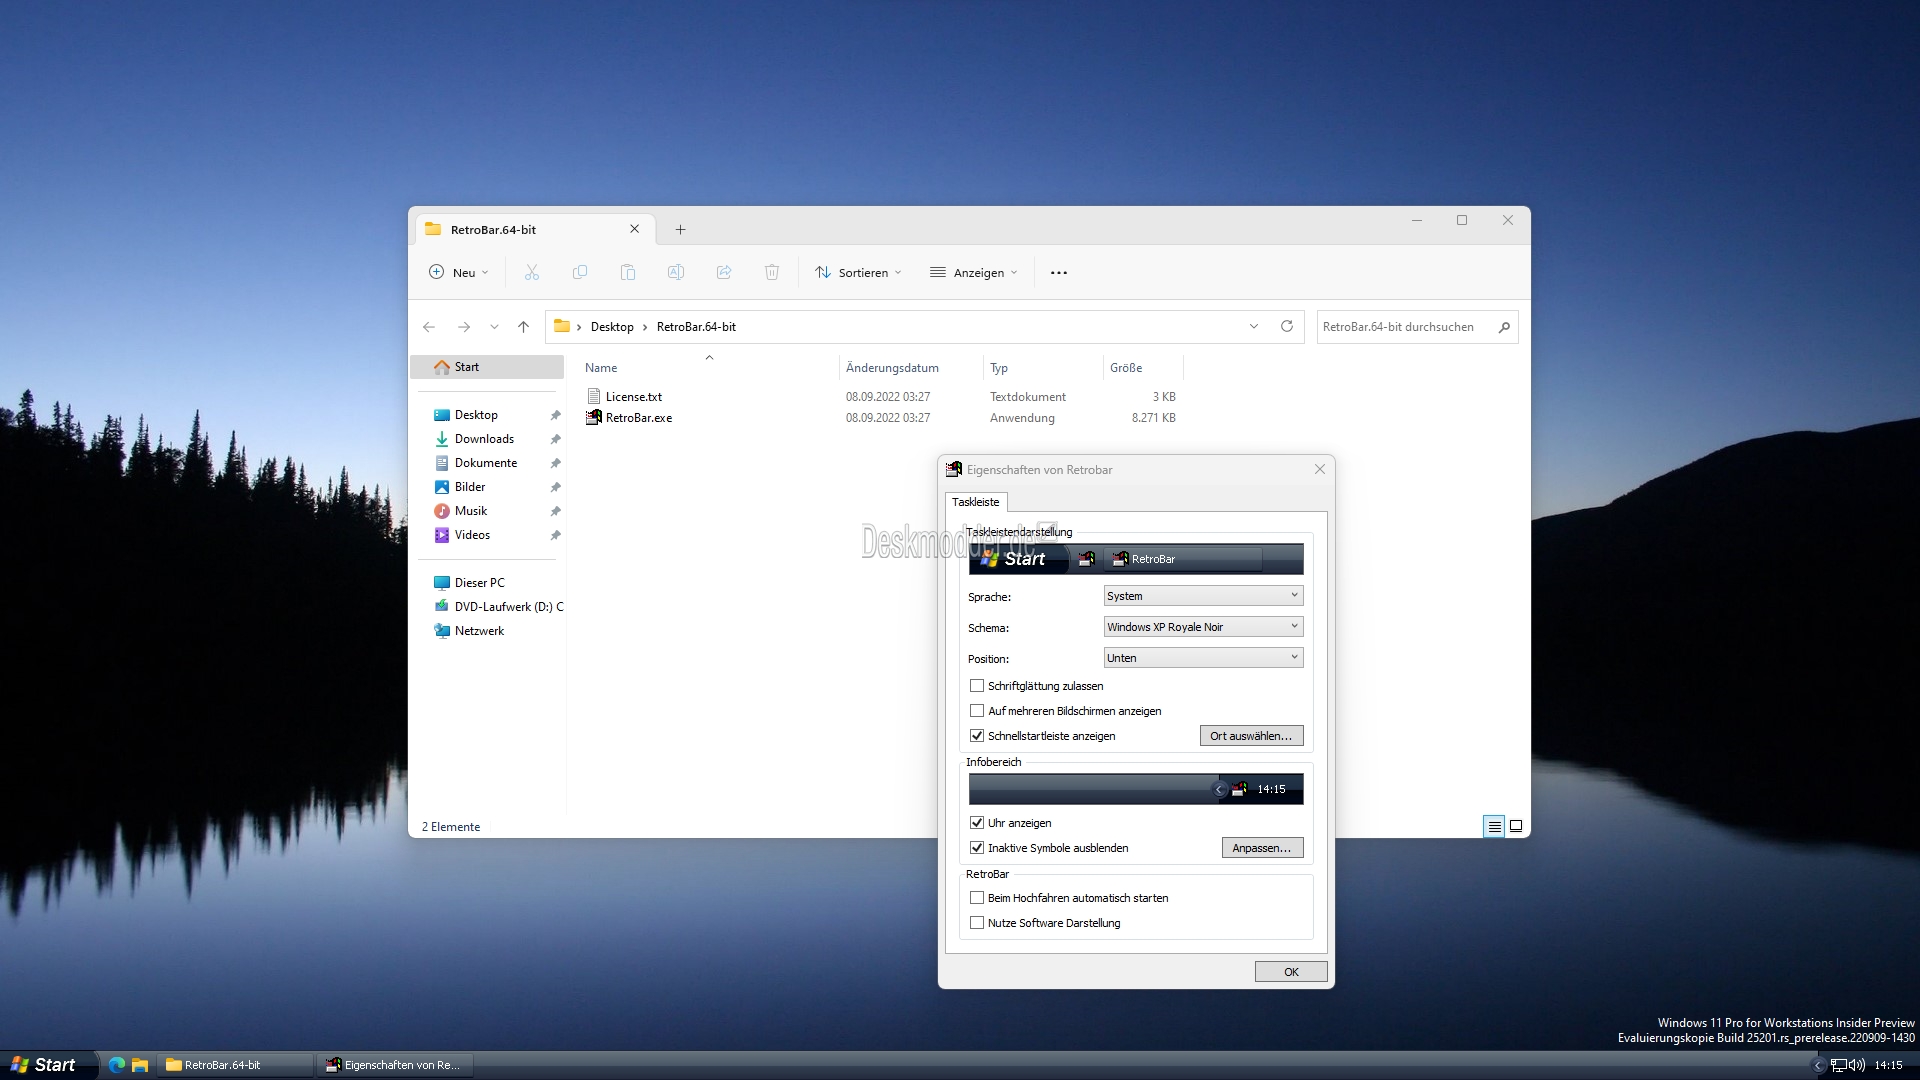Viewport: 1920px width, 1080px height.
Task: Open the Schema dropdown
Action: (x=1203, y=627)
